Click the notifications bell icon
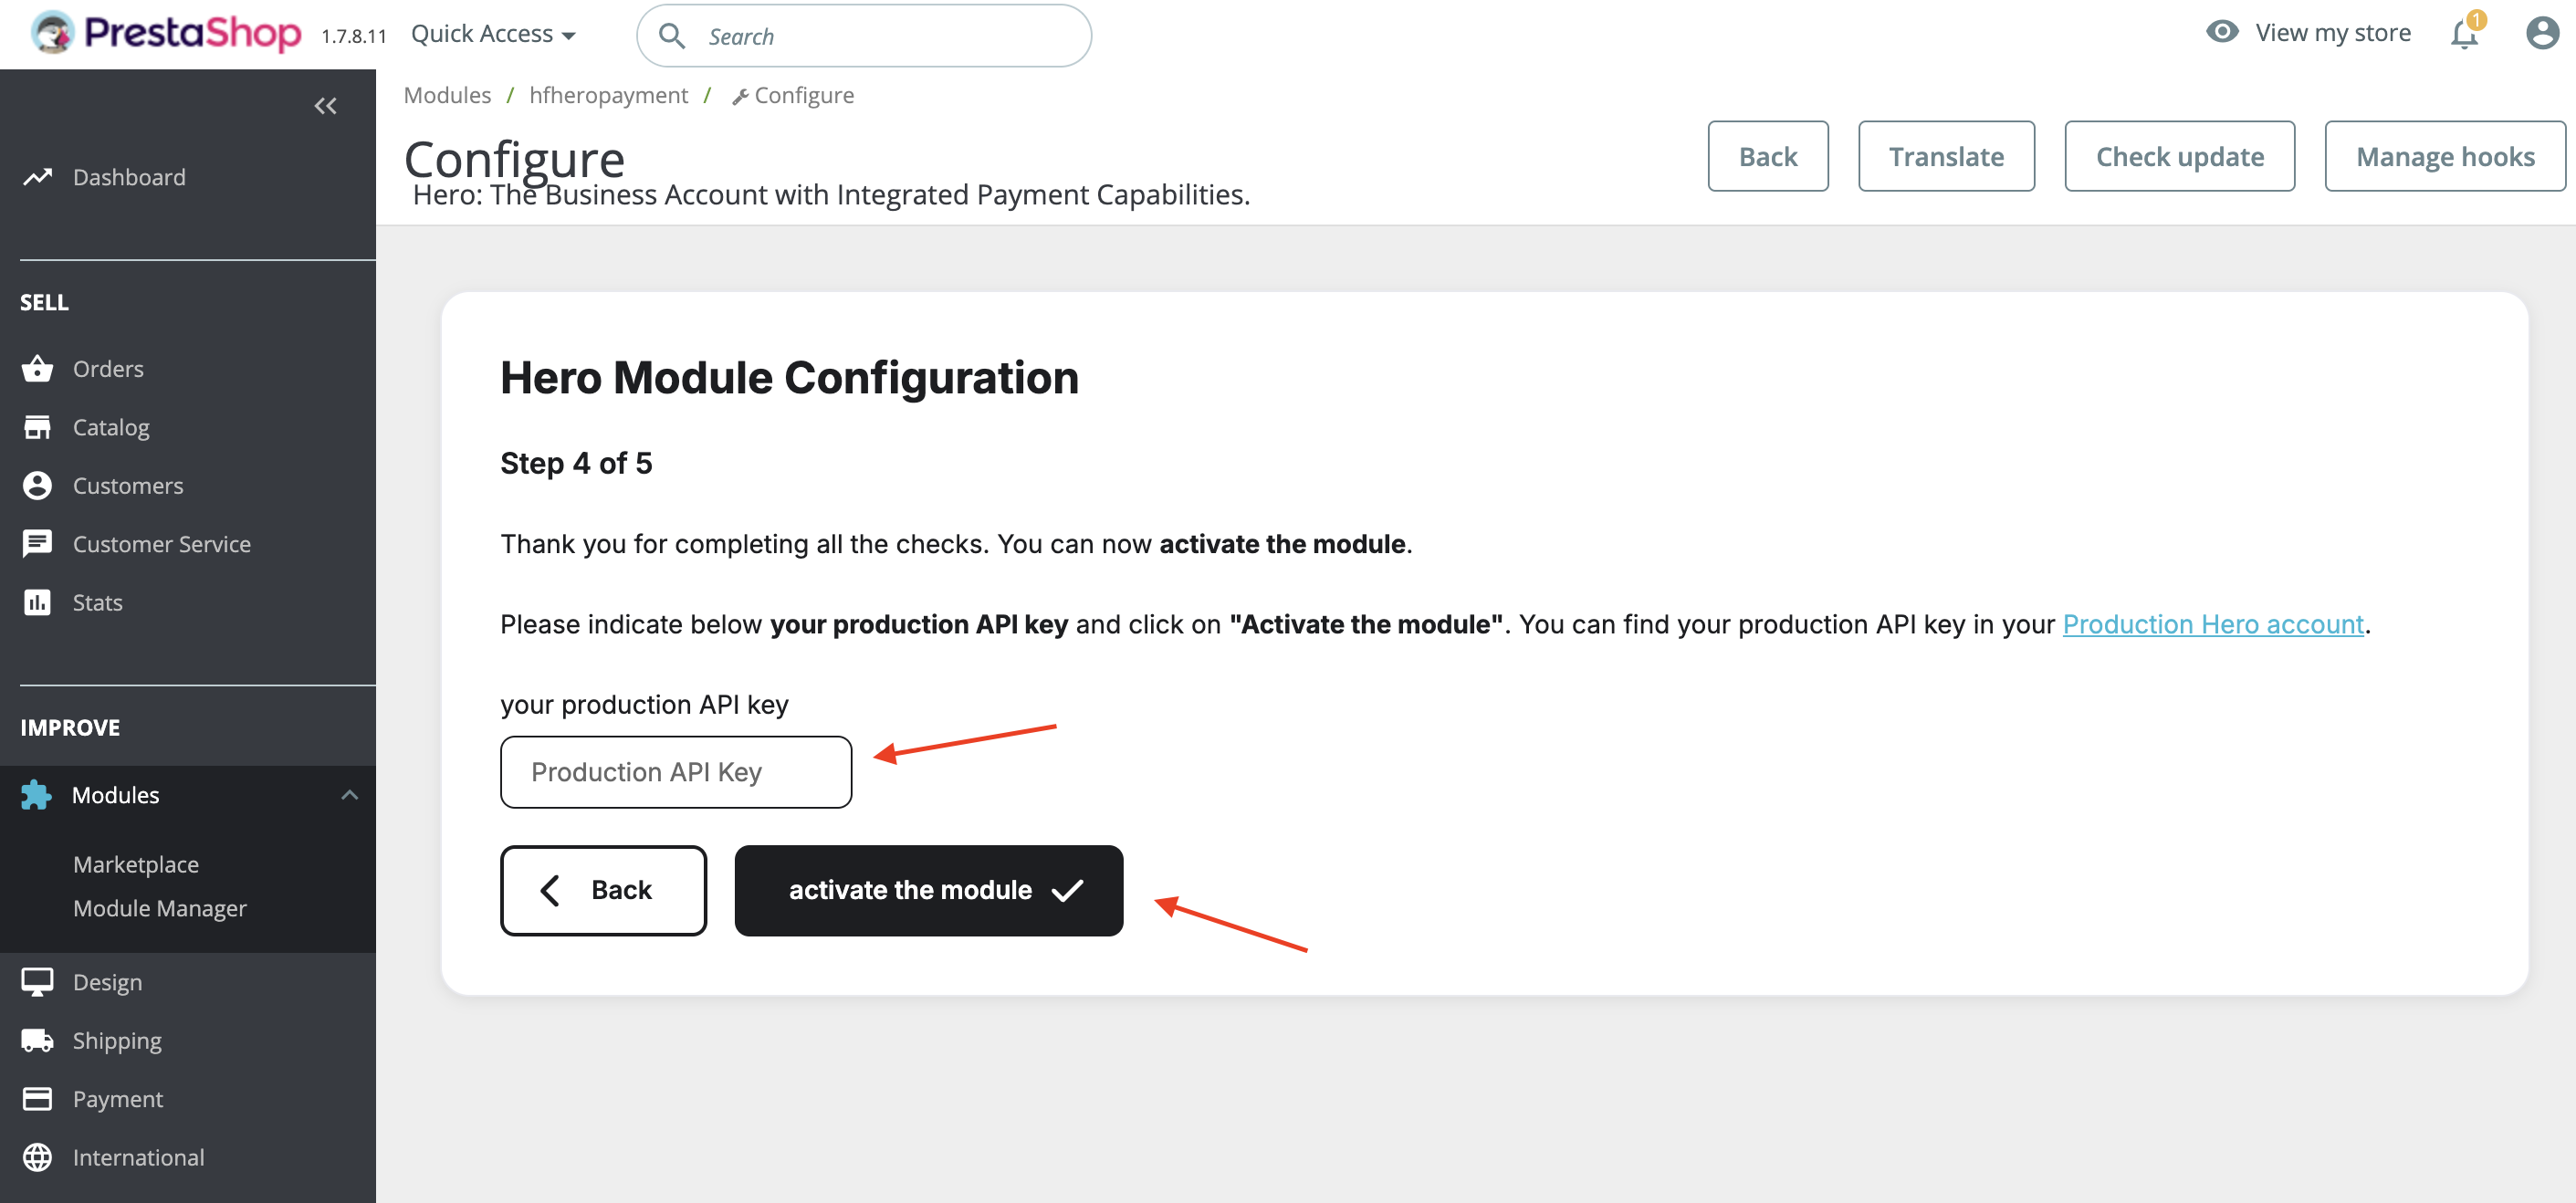2576x1203 pixels. point(2464,35)
